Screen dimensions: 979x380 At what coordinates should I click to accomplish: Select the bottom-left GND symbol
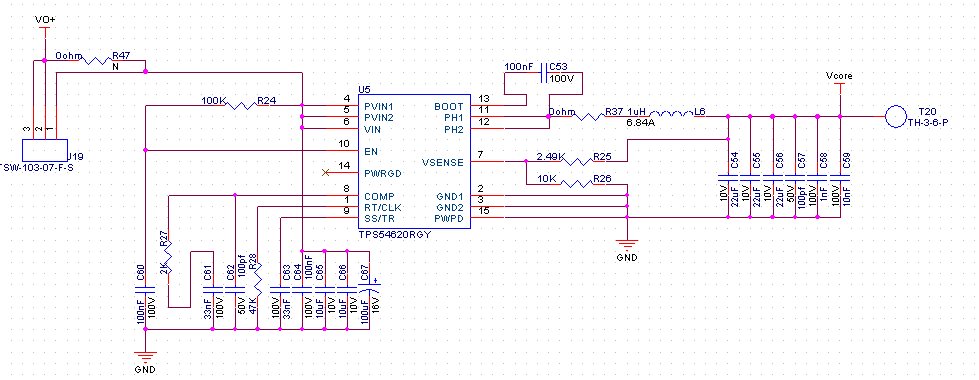click(145, 357)
